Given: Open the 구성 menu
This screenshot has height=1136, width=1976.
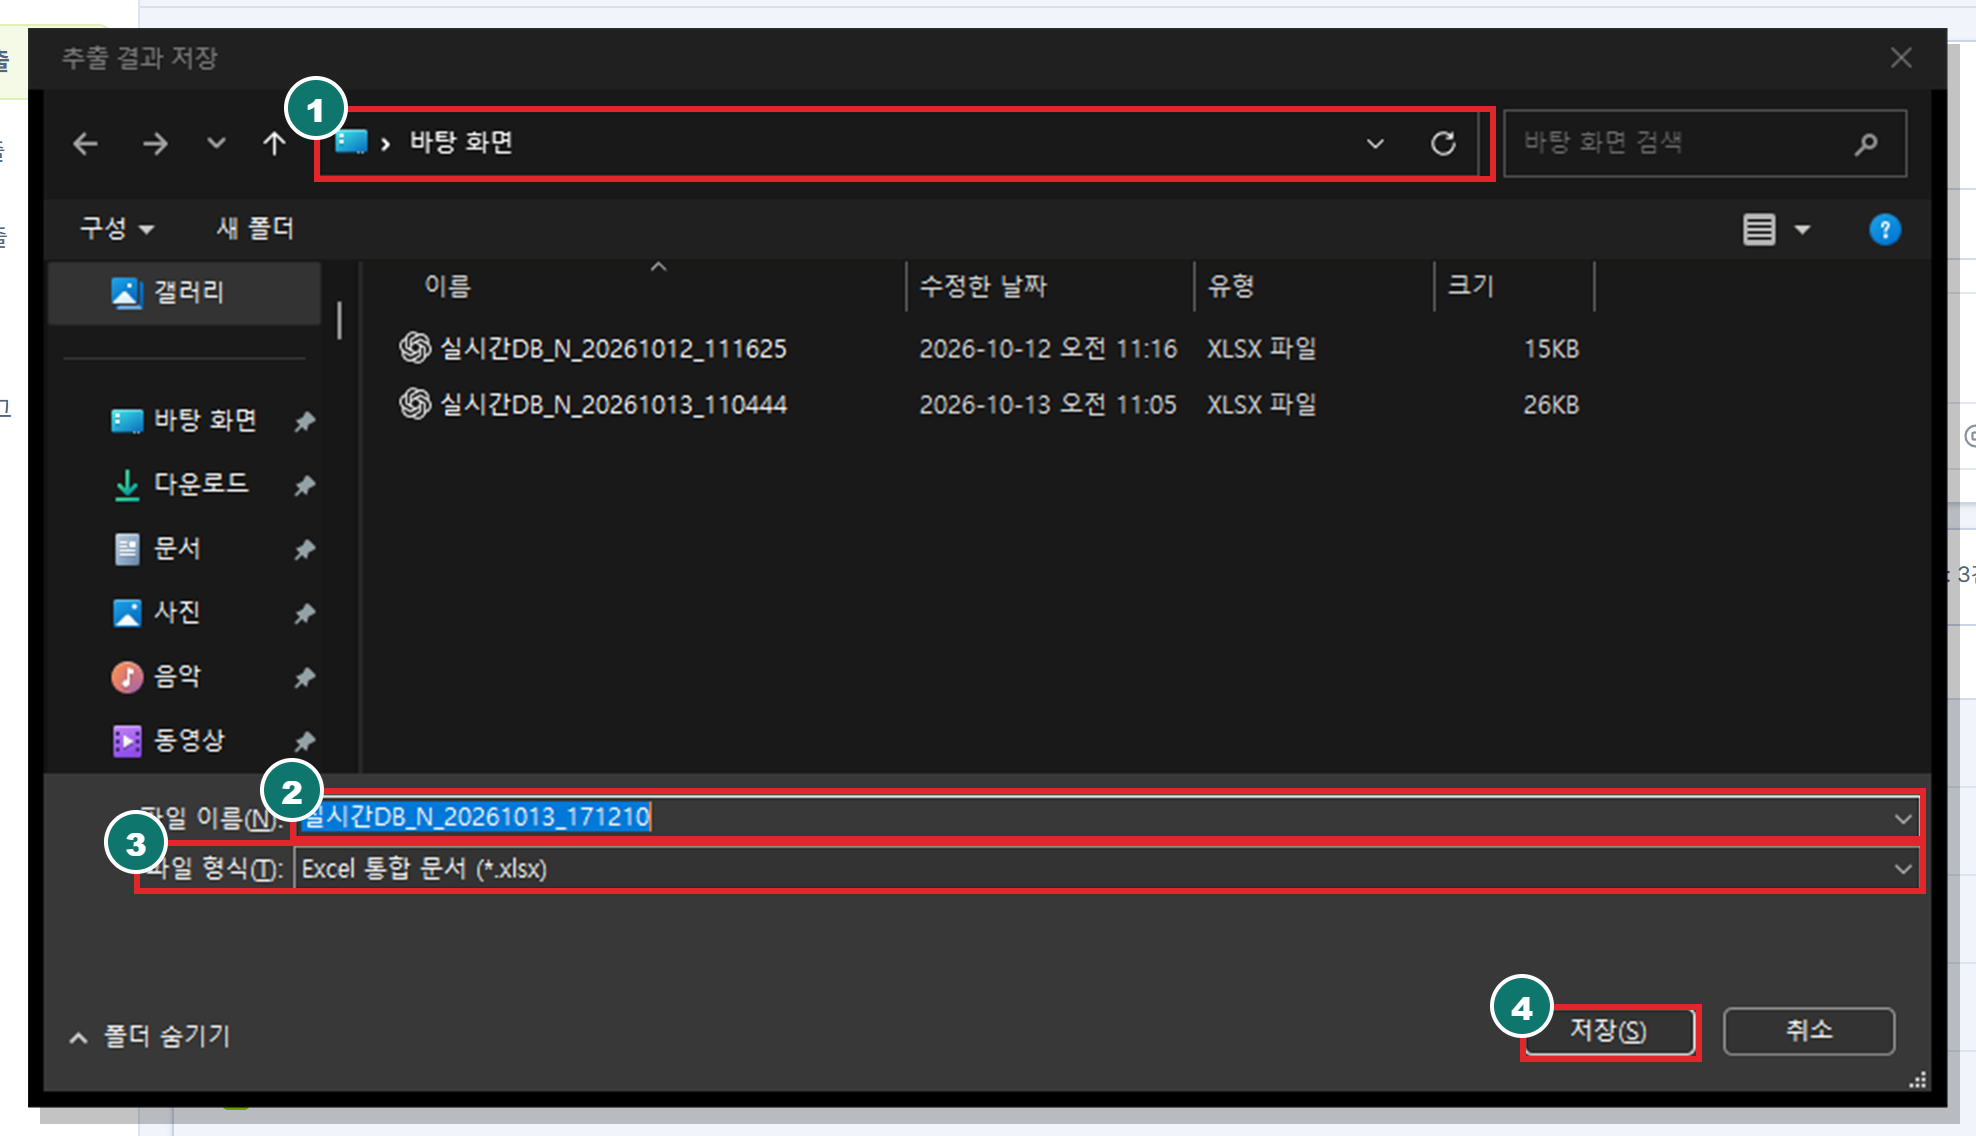Looking at the screenshot, I should pyautogui.click(x=116, y=229).
